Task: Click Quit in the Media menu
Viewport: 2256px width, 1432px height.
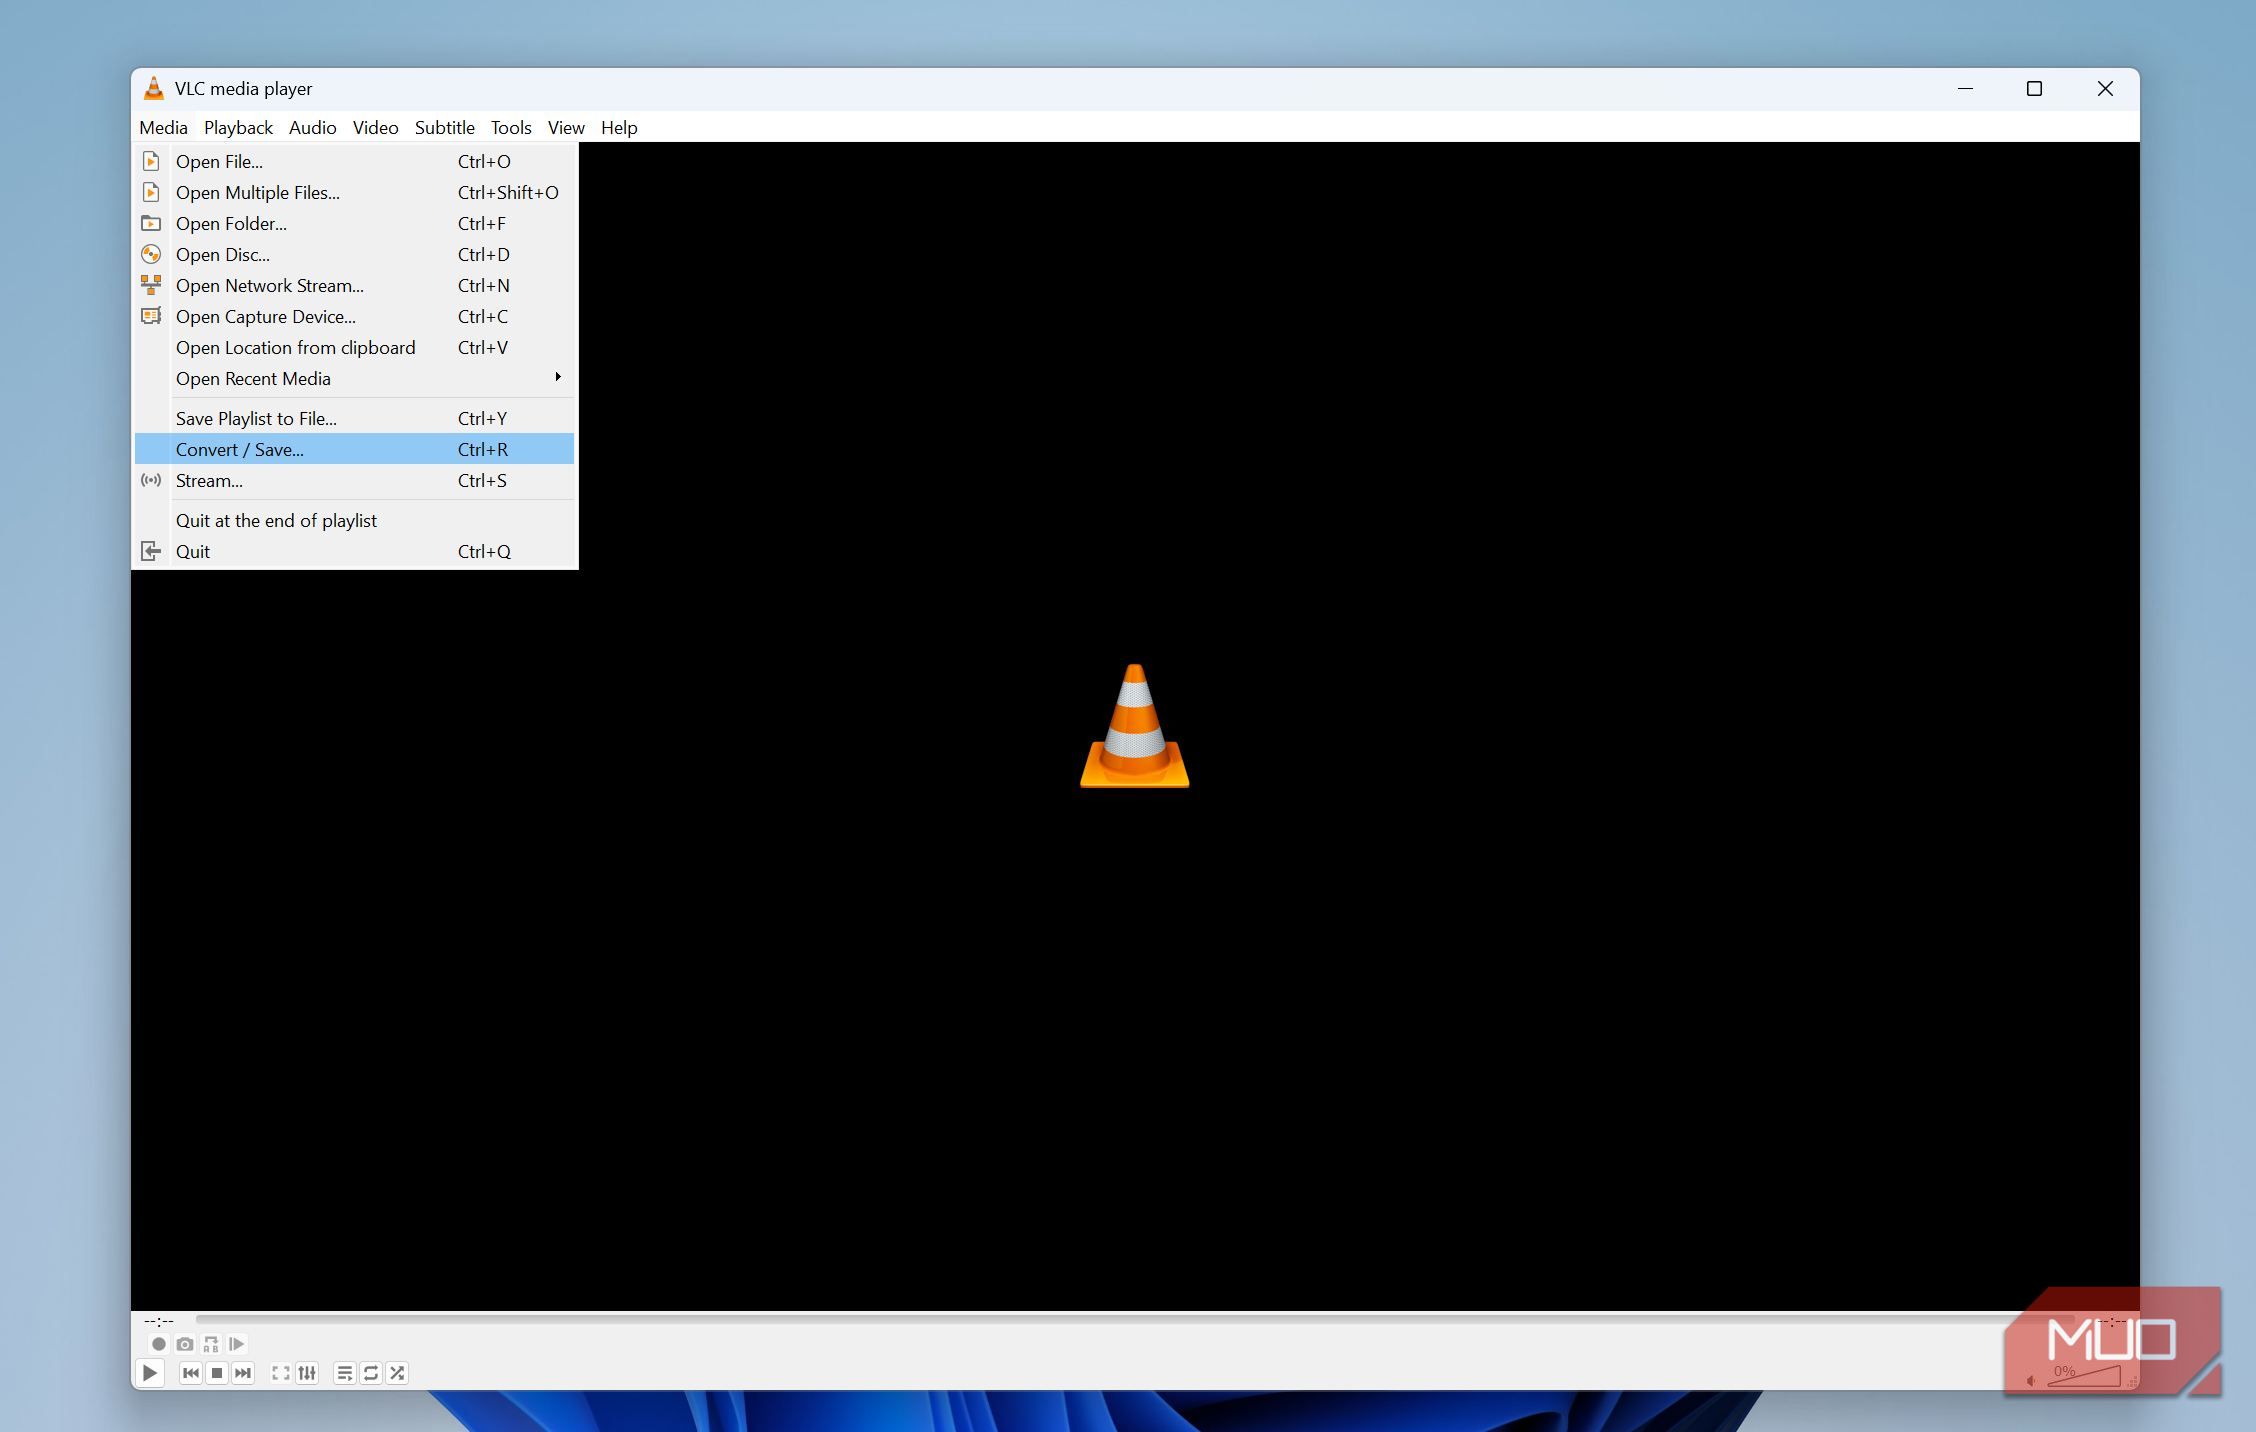Action: pos(354,551)
